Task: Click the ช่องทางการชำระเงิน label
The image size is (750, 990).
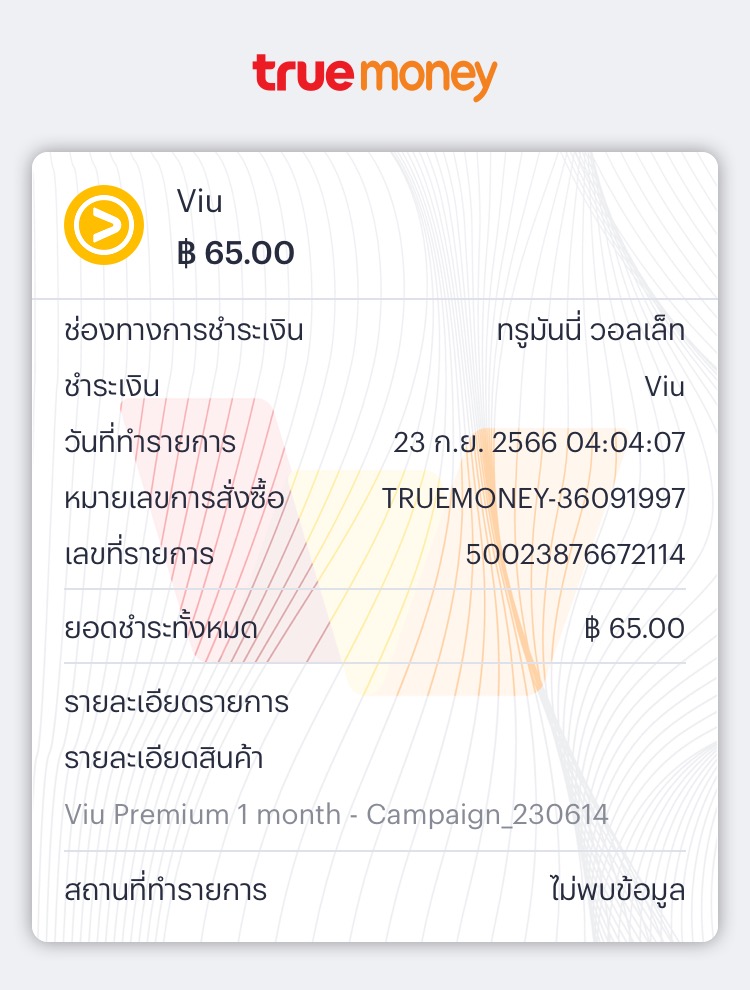Action: point(183,329)
